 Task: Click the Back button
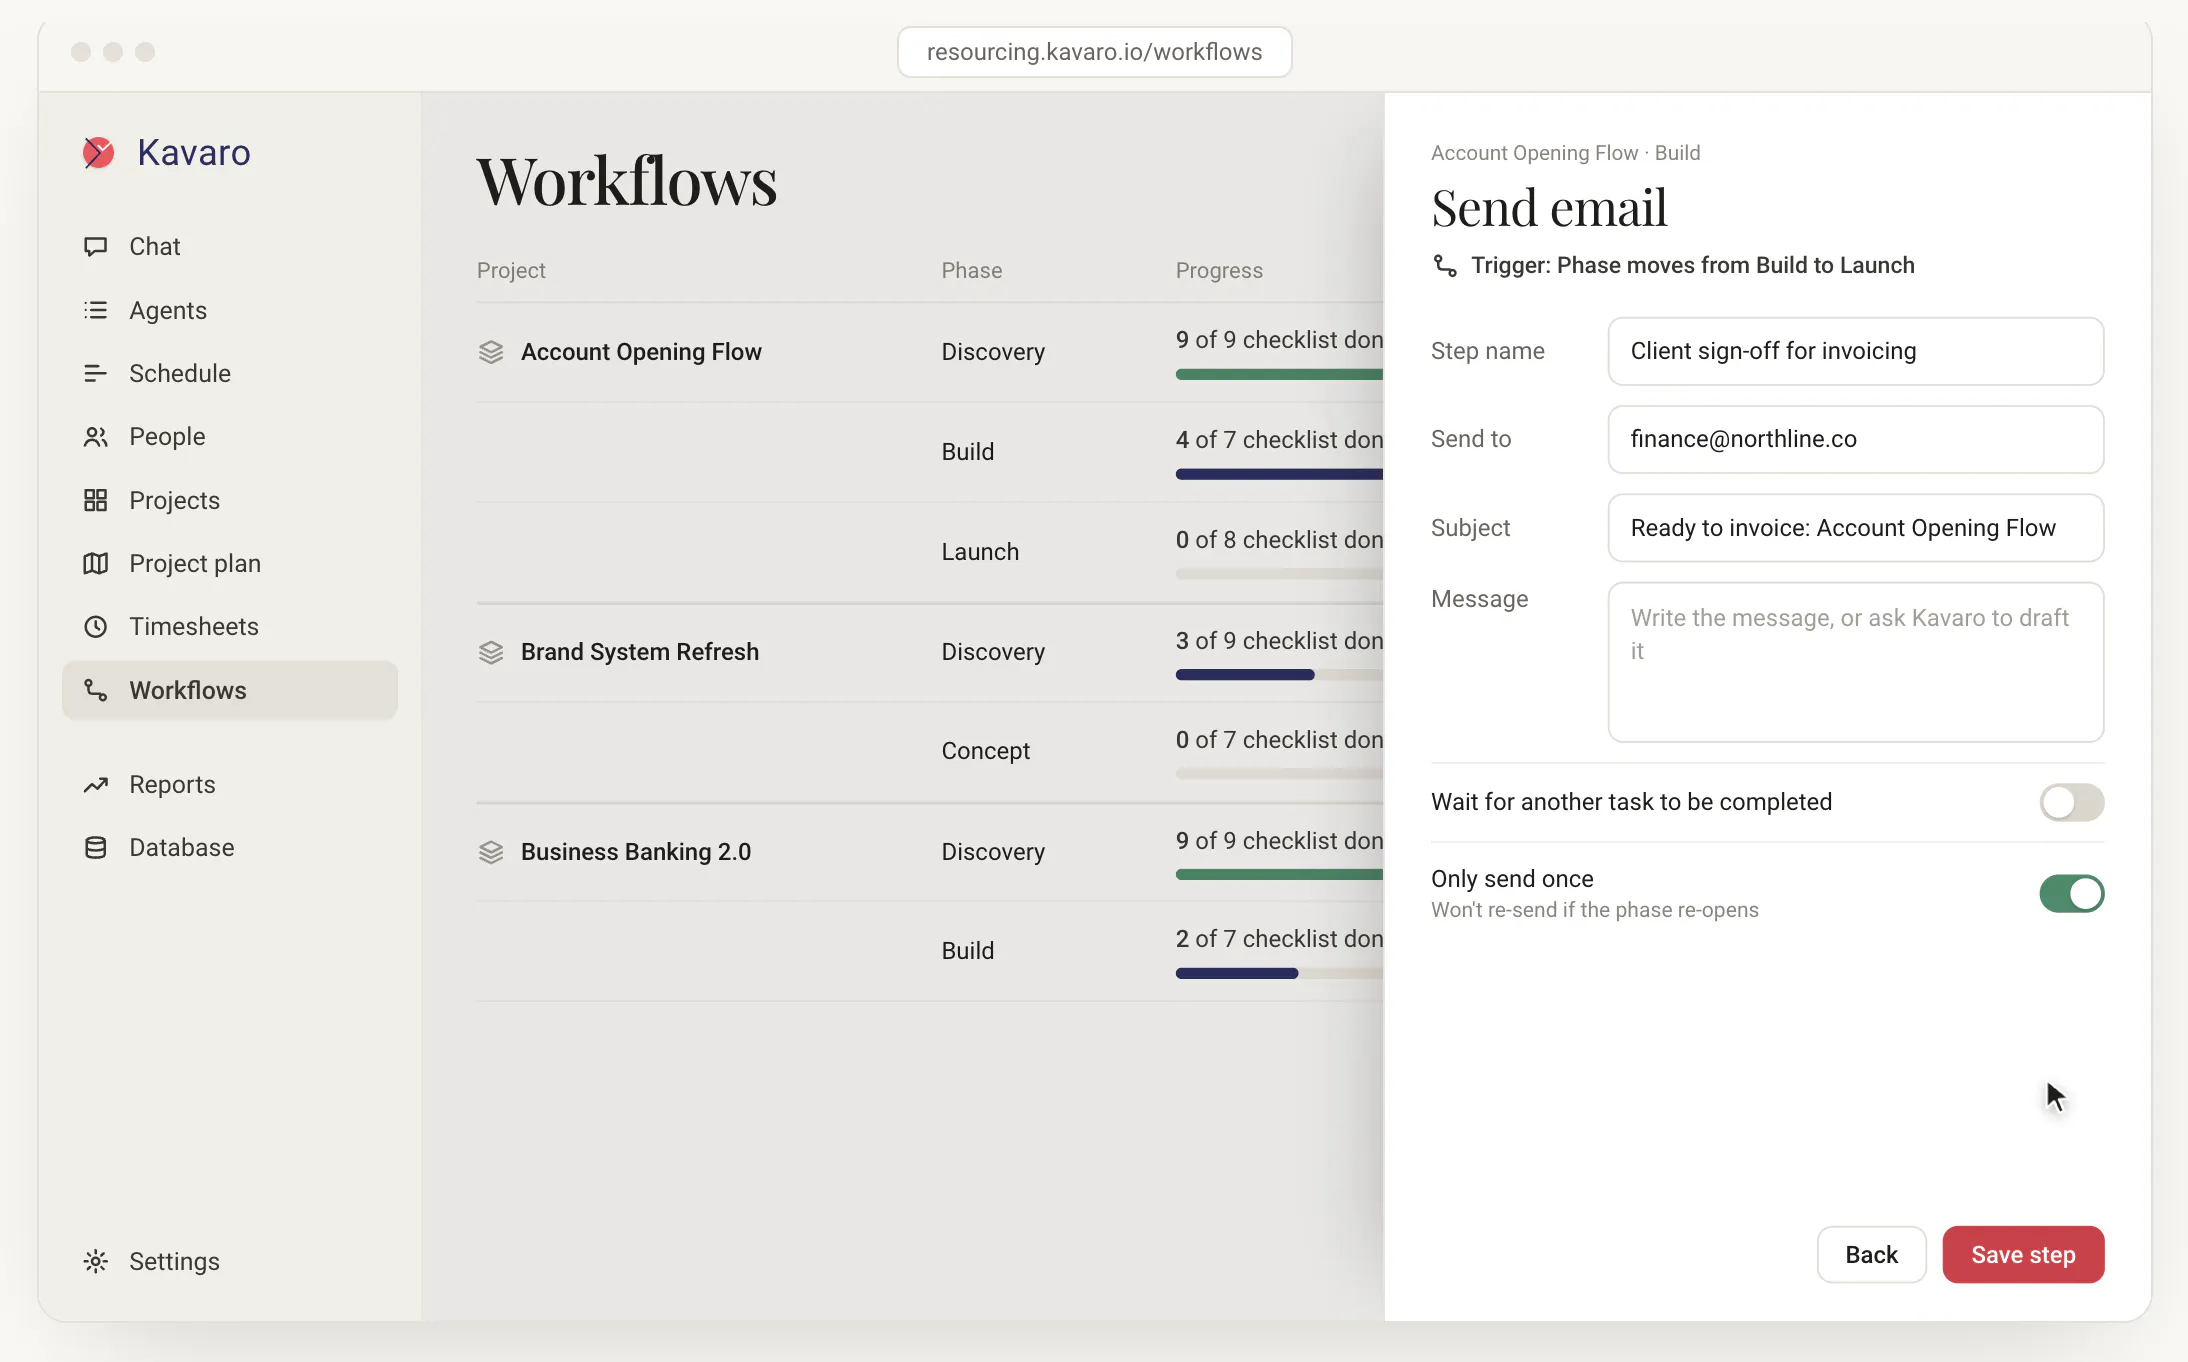[1871, 1254]
